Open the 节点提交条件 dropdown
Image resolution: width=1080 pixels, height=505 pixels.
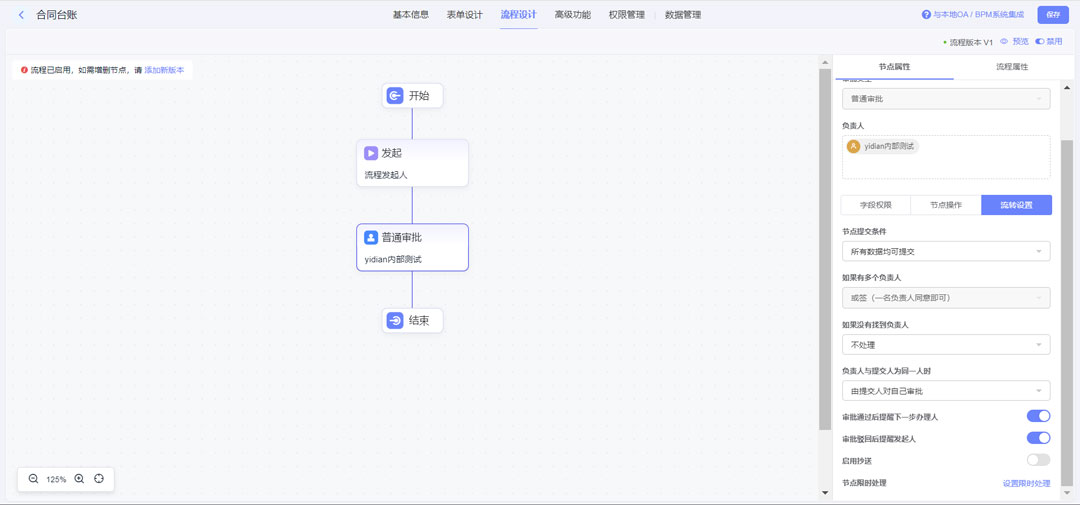point(945,251)
